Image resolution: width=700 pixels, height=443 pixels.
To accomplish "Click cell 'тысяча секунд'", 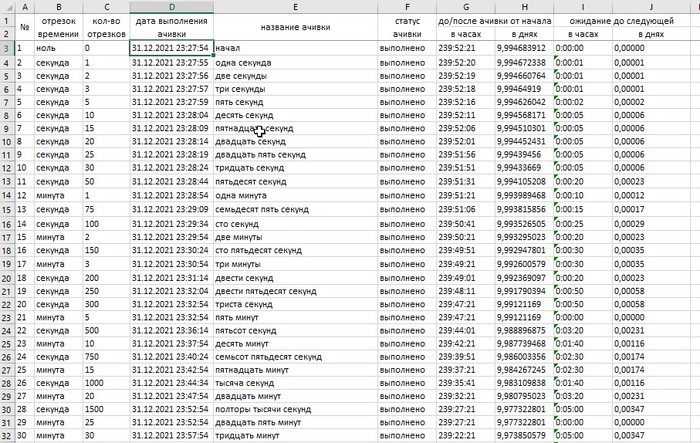I will [296, 383].
